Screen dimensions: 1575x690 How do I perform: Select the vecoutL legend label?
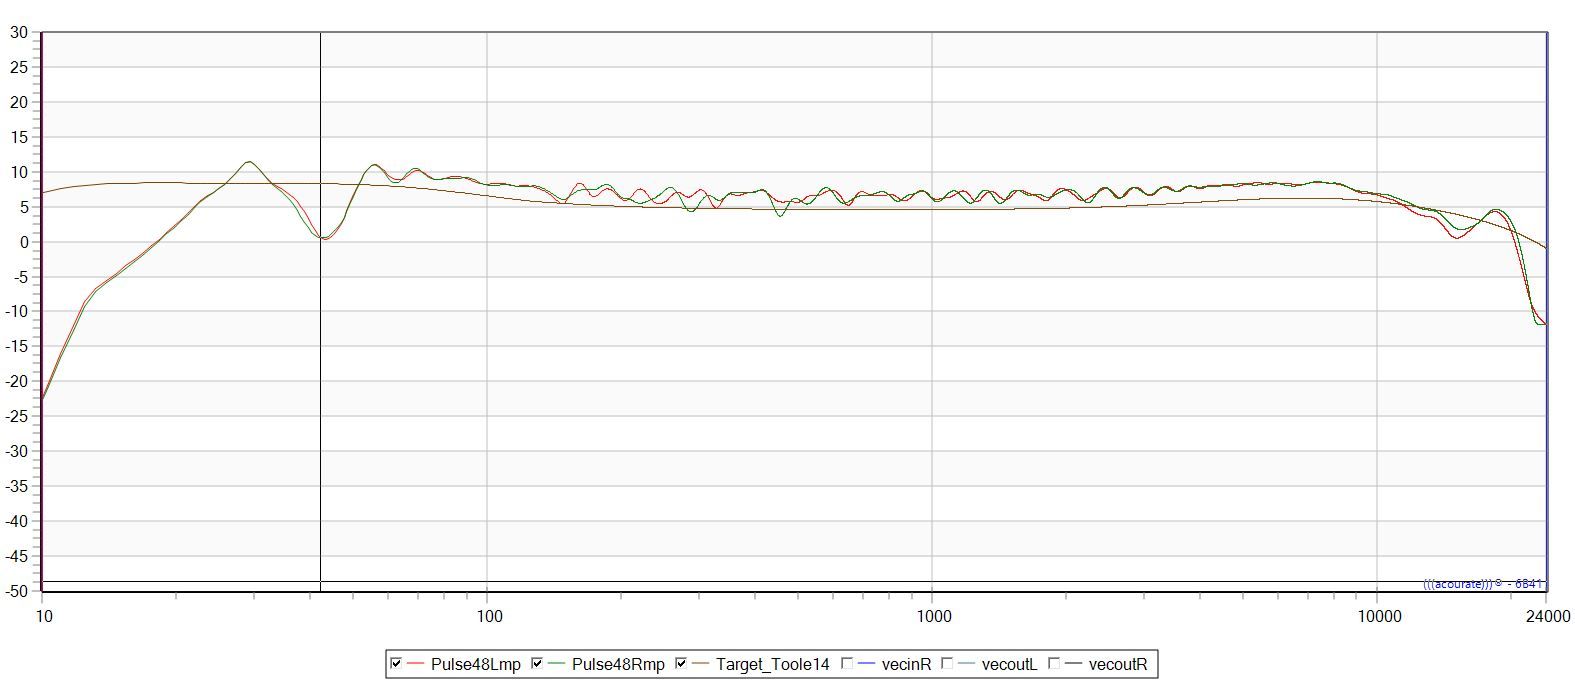click(x=1010, y=664)
